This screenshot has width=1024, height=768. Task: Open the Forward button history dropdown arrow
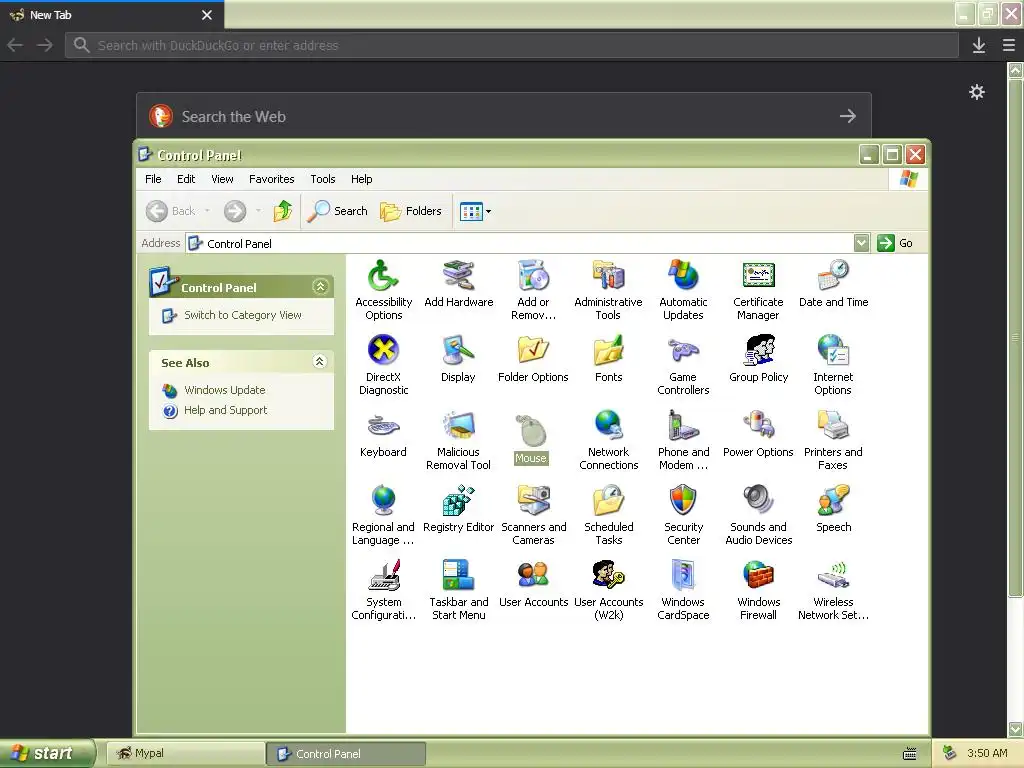click(259, 211)
